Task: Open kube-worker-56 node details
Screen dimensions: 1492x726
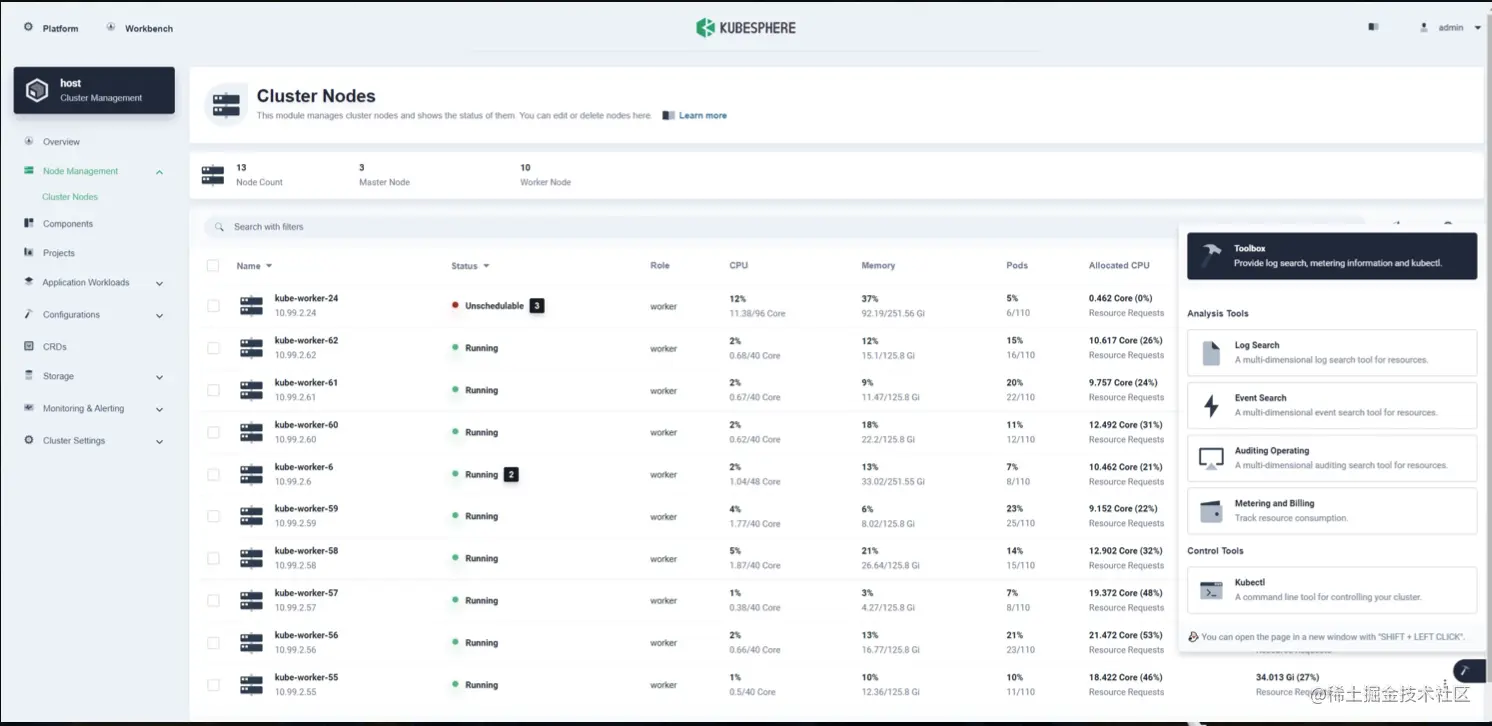Action: 306,635
